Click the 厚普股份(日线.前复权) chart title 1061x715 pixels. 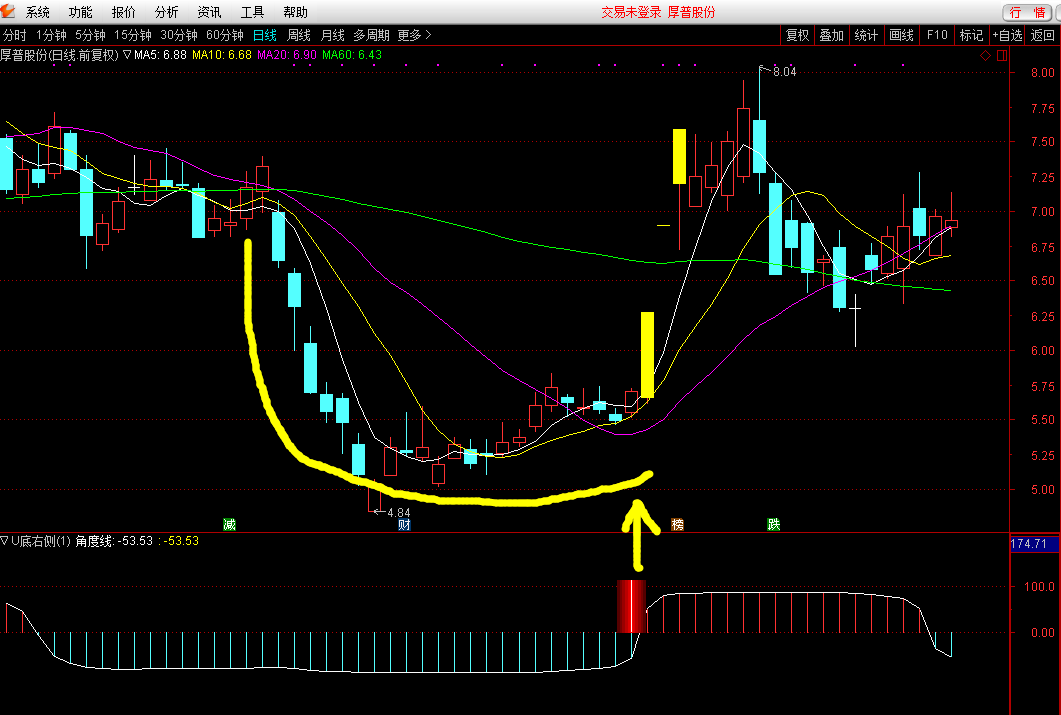60,55
